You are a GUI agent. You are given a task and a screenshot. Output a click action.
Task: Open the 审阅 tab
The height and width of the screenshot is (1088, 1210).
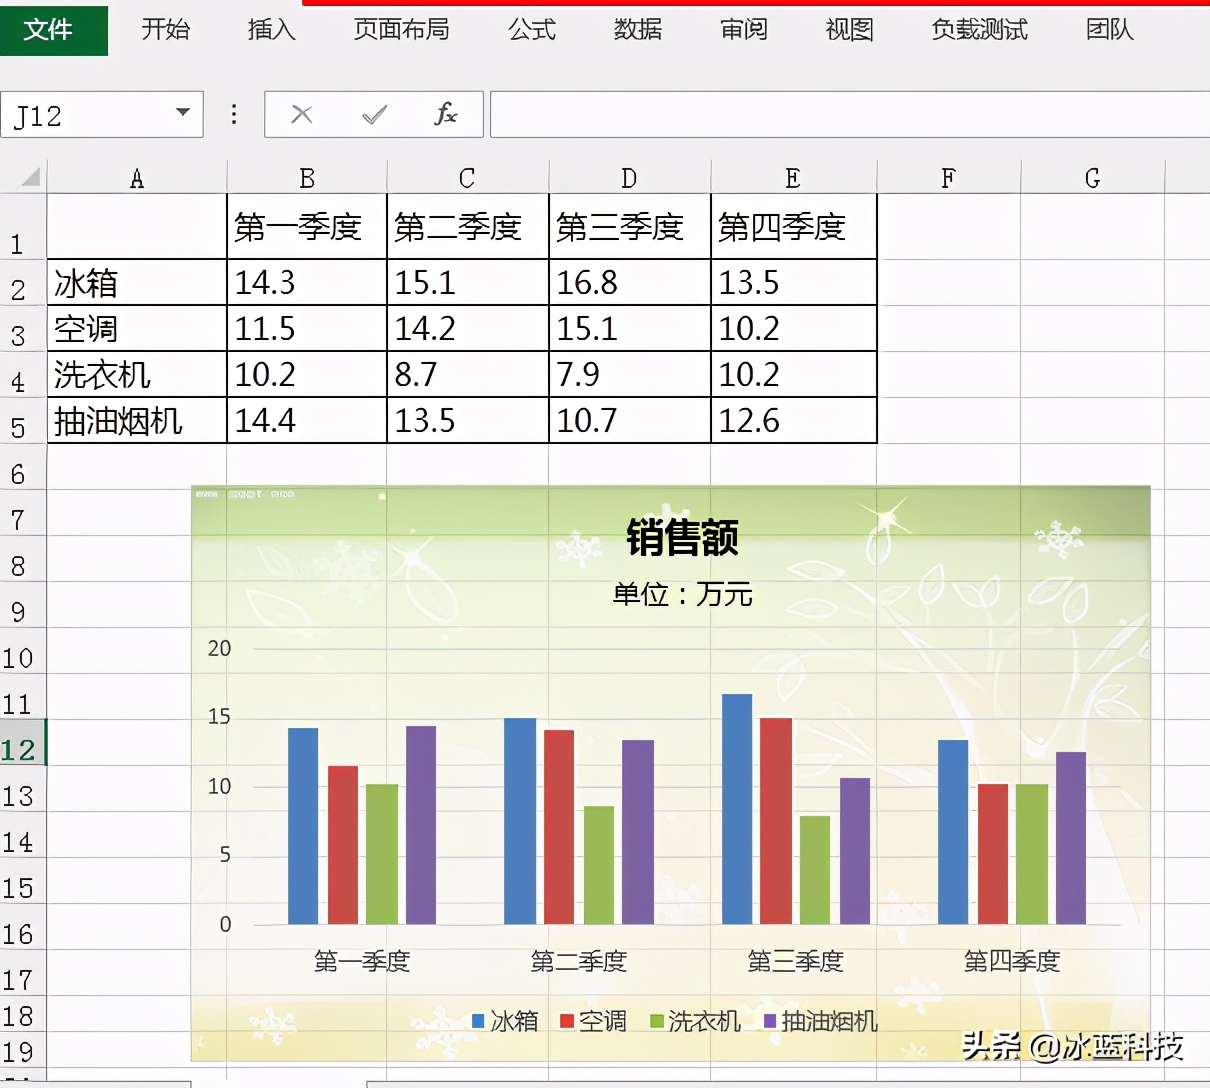744,30
